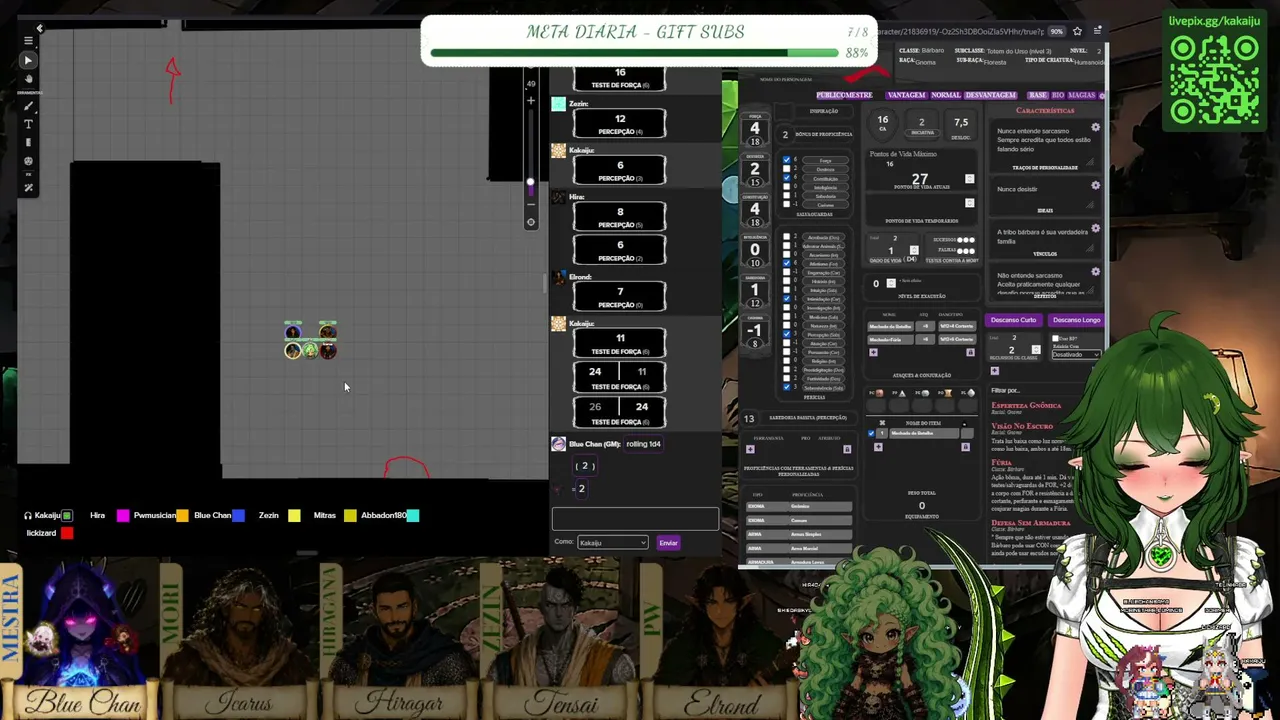Viewport: 1280px width, 720px height.
Task: Select the hand pan tool
Action: click(x=28, y=79)
